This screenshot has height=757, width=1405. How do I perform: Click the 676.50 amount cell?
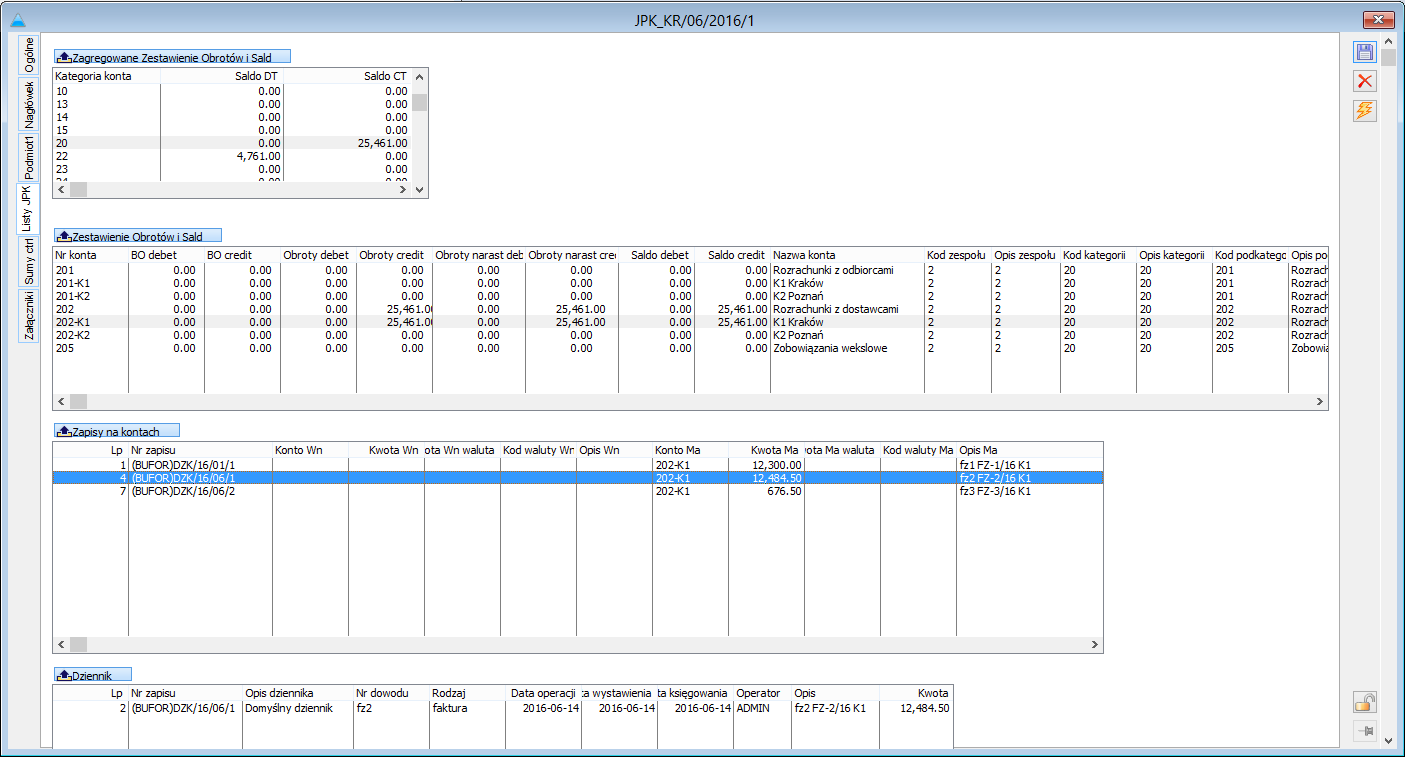click(766, 491)
